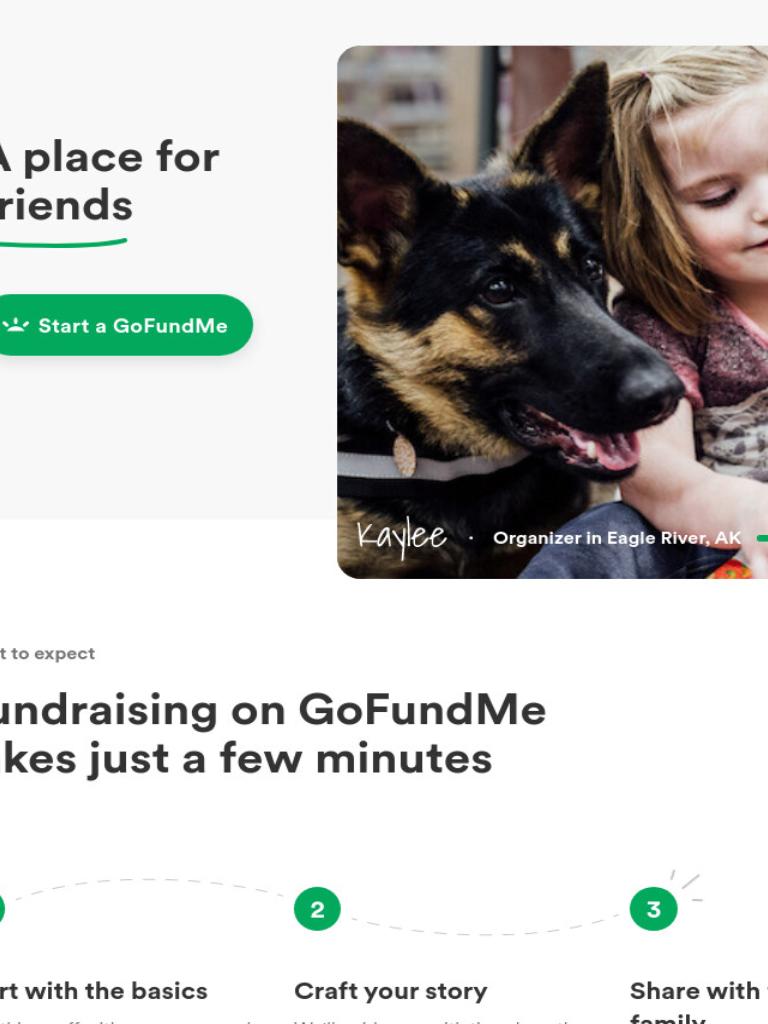The width and height of the screenshot is (768, 1024).
Task: Select the "Start with the basics" heading
Action: coord(104,991)
